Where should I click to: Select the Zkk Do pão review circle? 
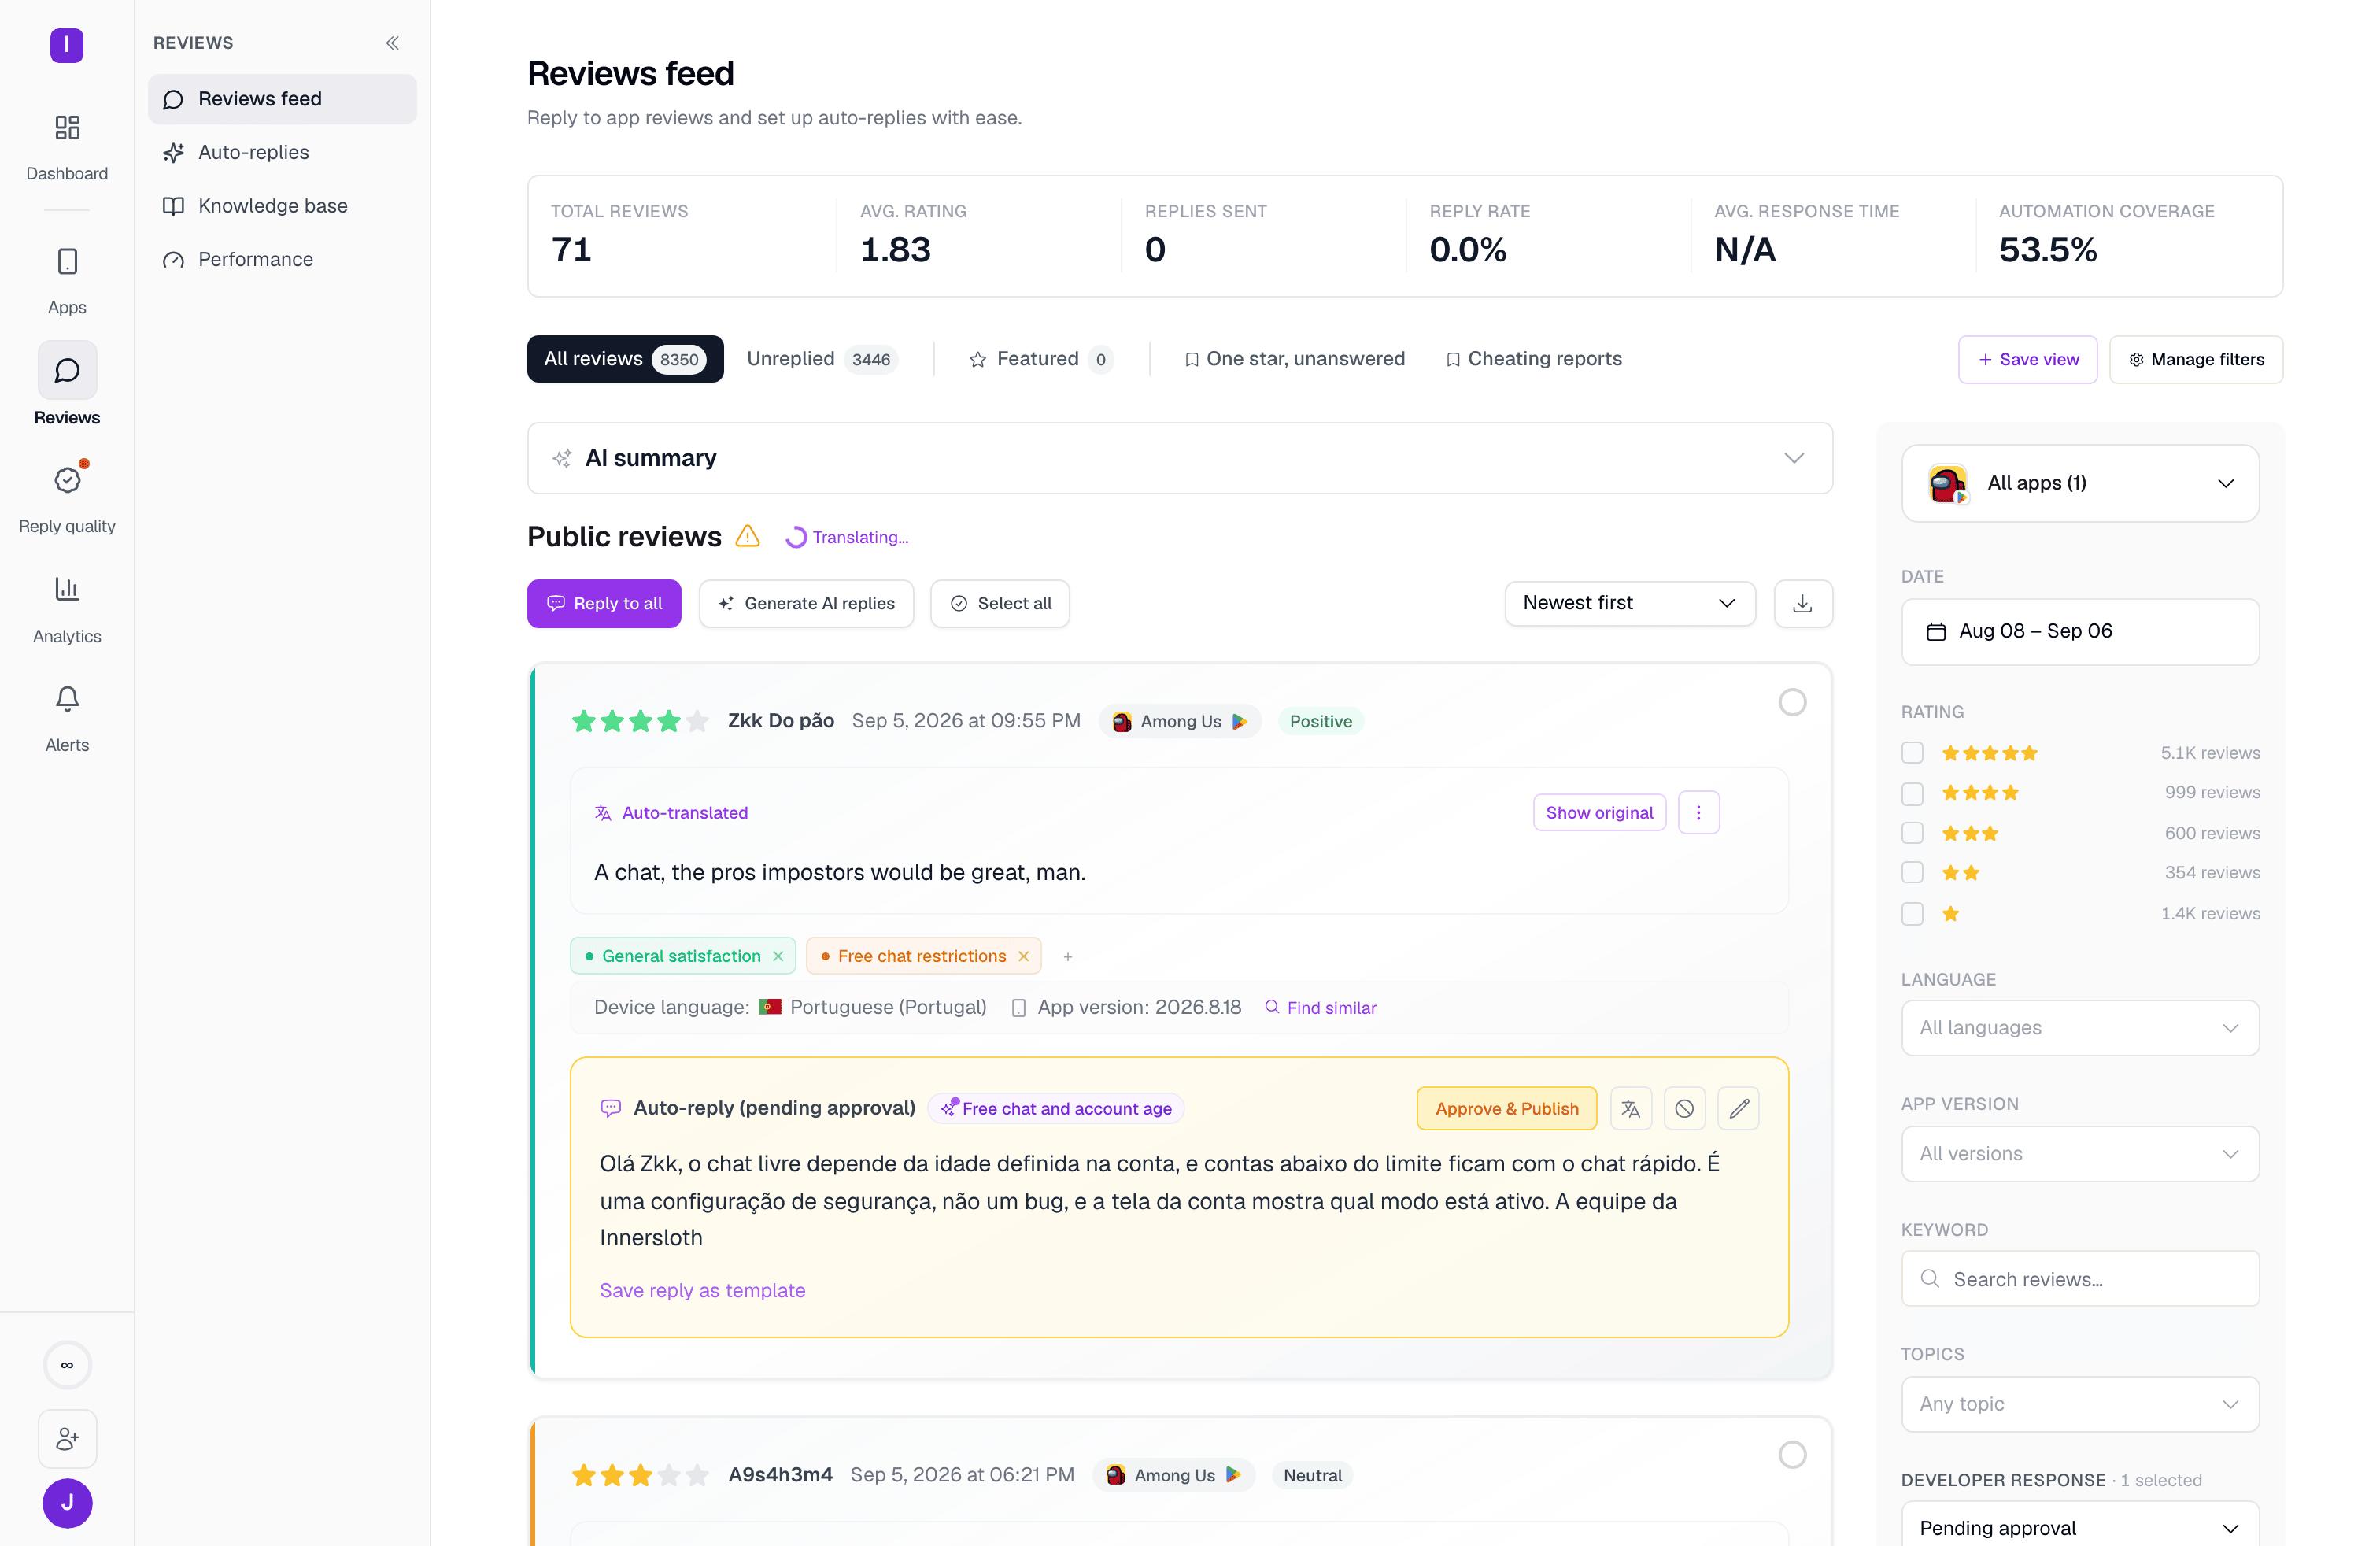pos(1792,702)
